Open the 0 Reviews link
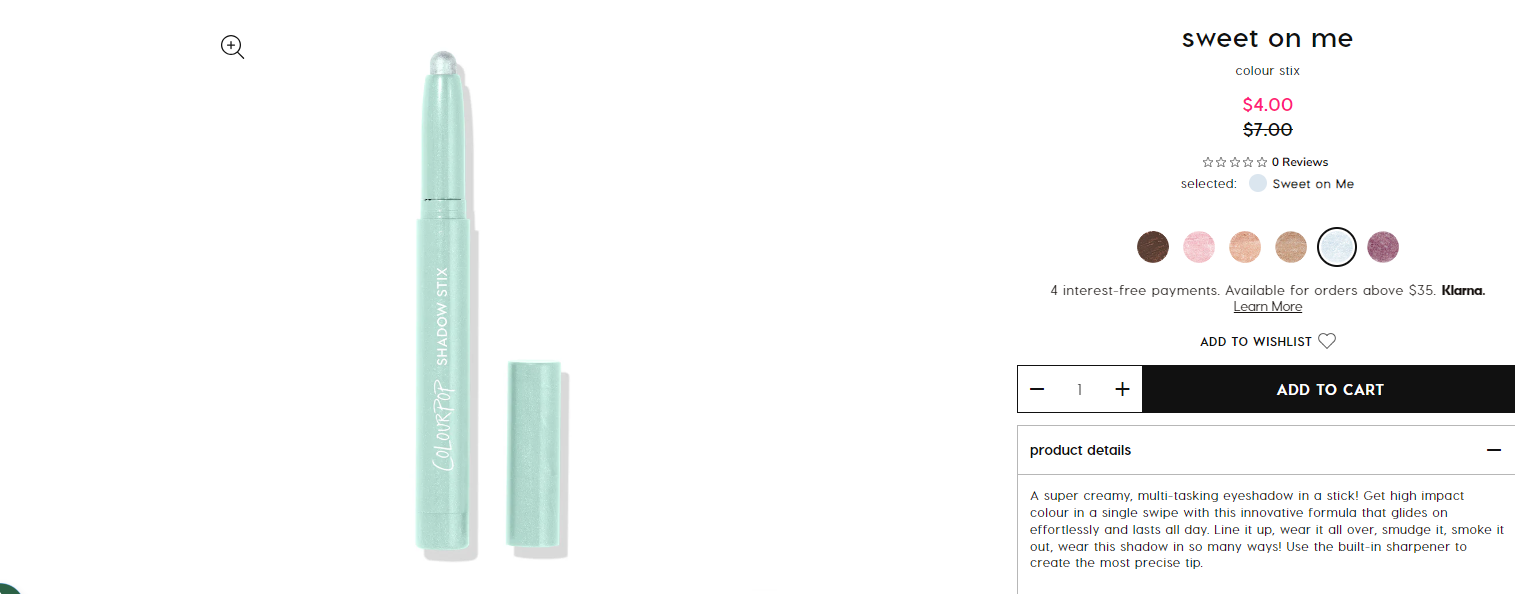This screenshot has width=1515, height=594. [x=1300, y=162]
